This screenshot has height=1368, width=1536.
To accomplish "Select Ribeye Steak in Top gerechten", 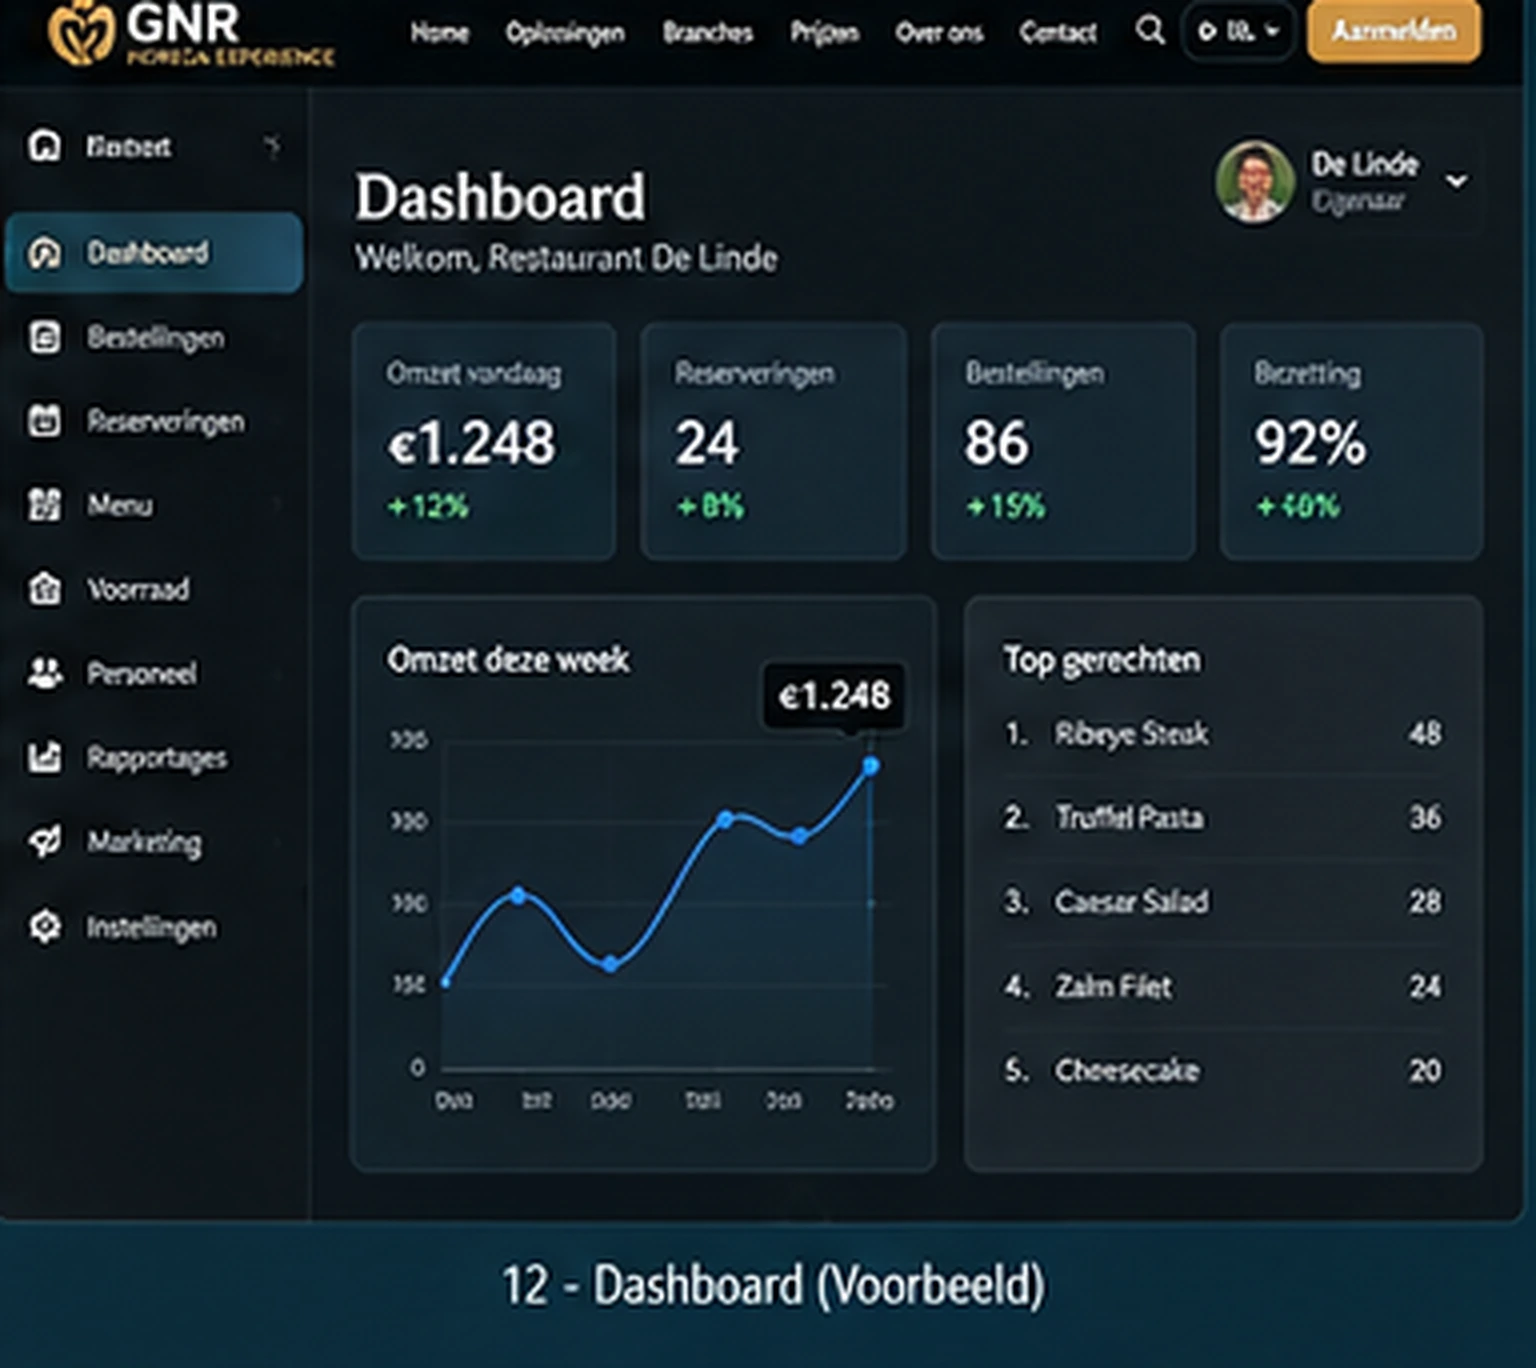I will pyautogui.click(x=1222, y=734).
